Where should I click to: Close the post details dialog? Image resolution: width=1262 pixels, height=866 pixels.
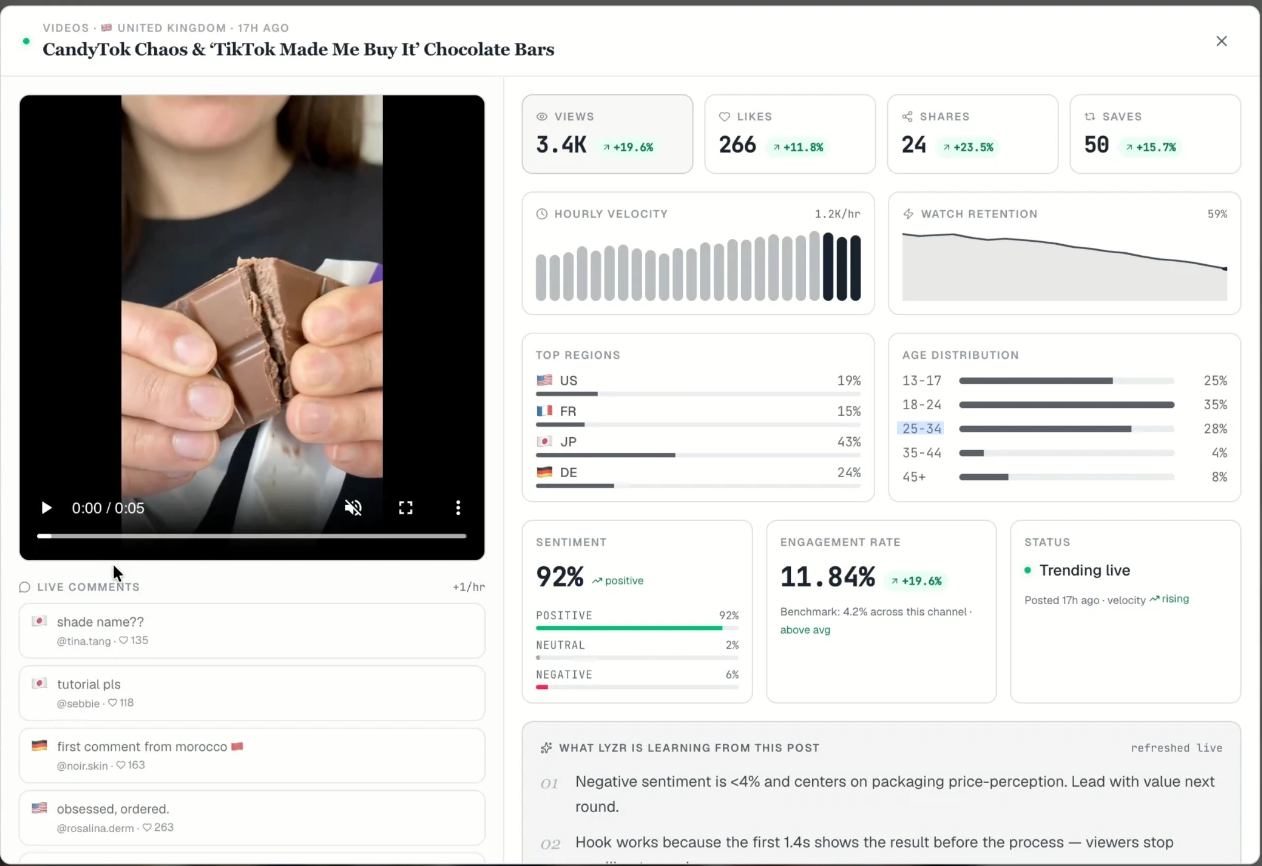click(1221, 41)
